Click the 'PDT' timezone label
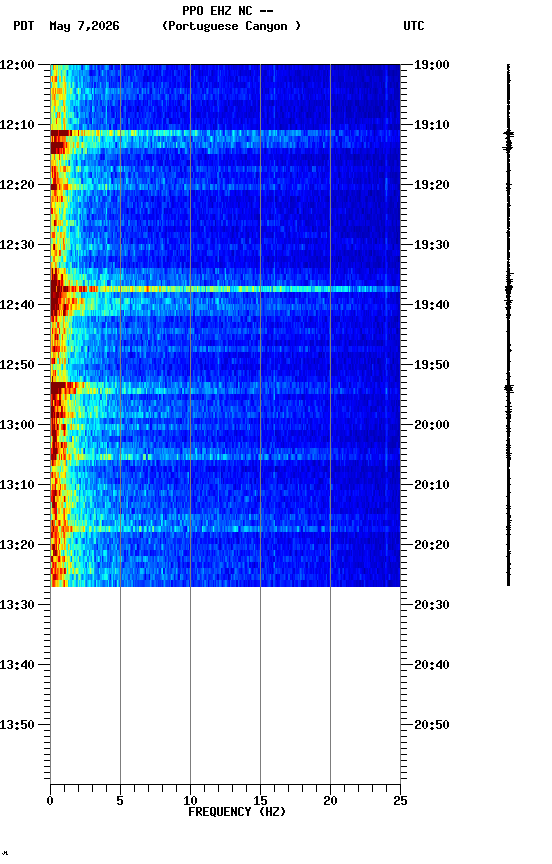552x864 pixels. tap(24, 26)
